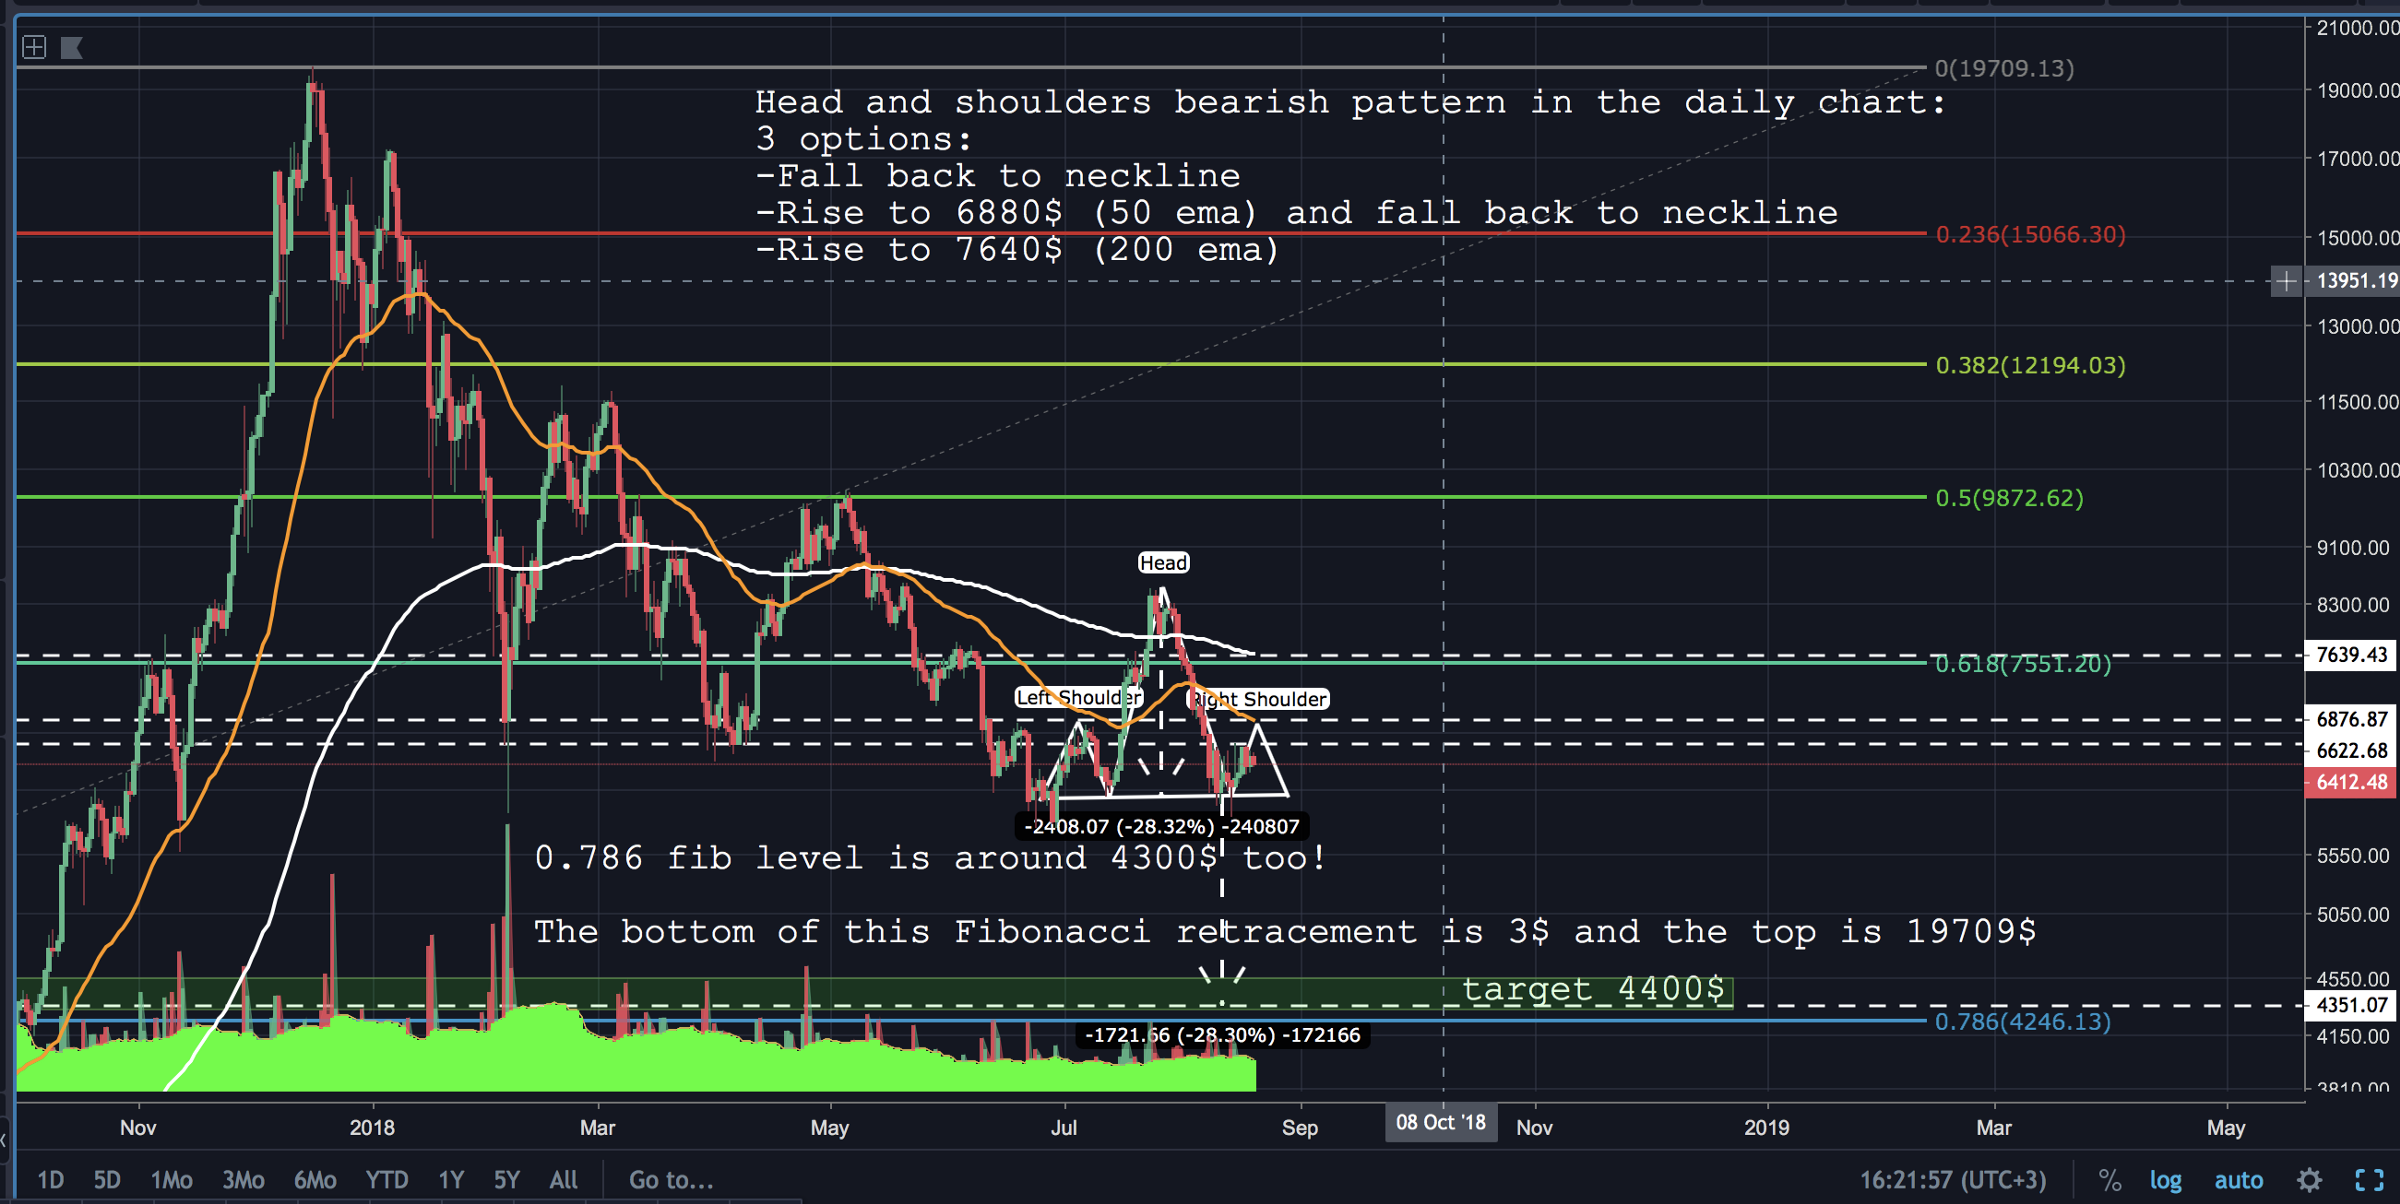Click the chart layout grid icon
The image size is (2400, 1204).
(34, 47)
